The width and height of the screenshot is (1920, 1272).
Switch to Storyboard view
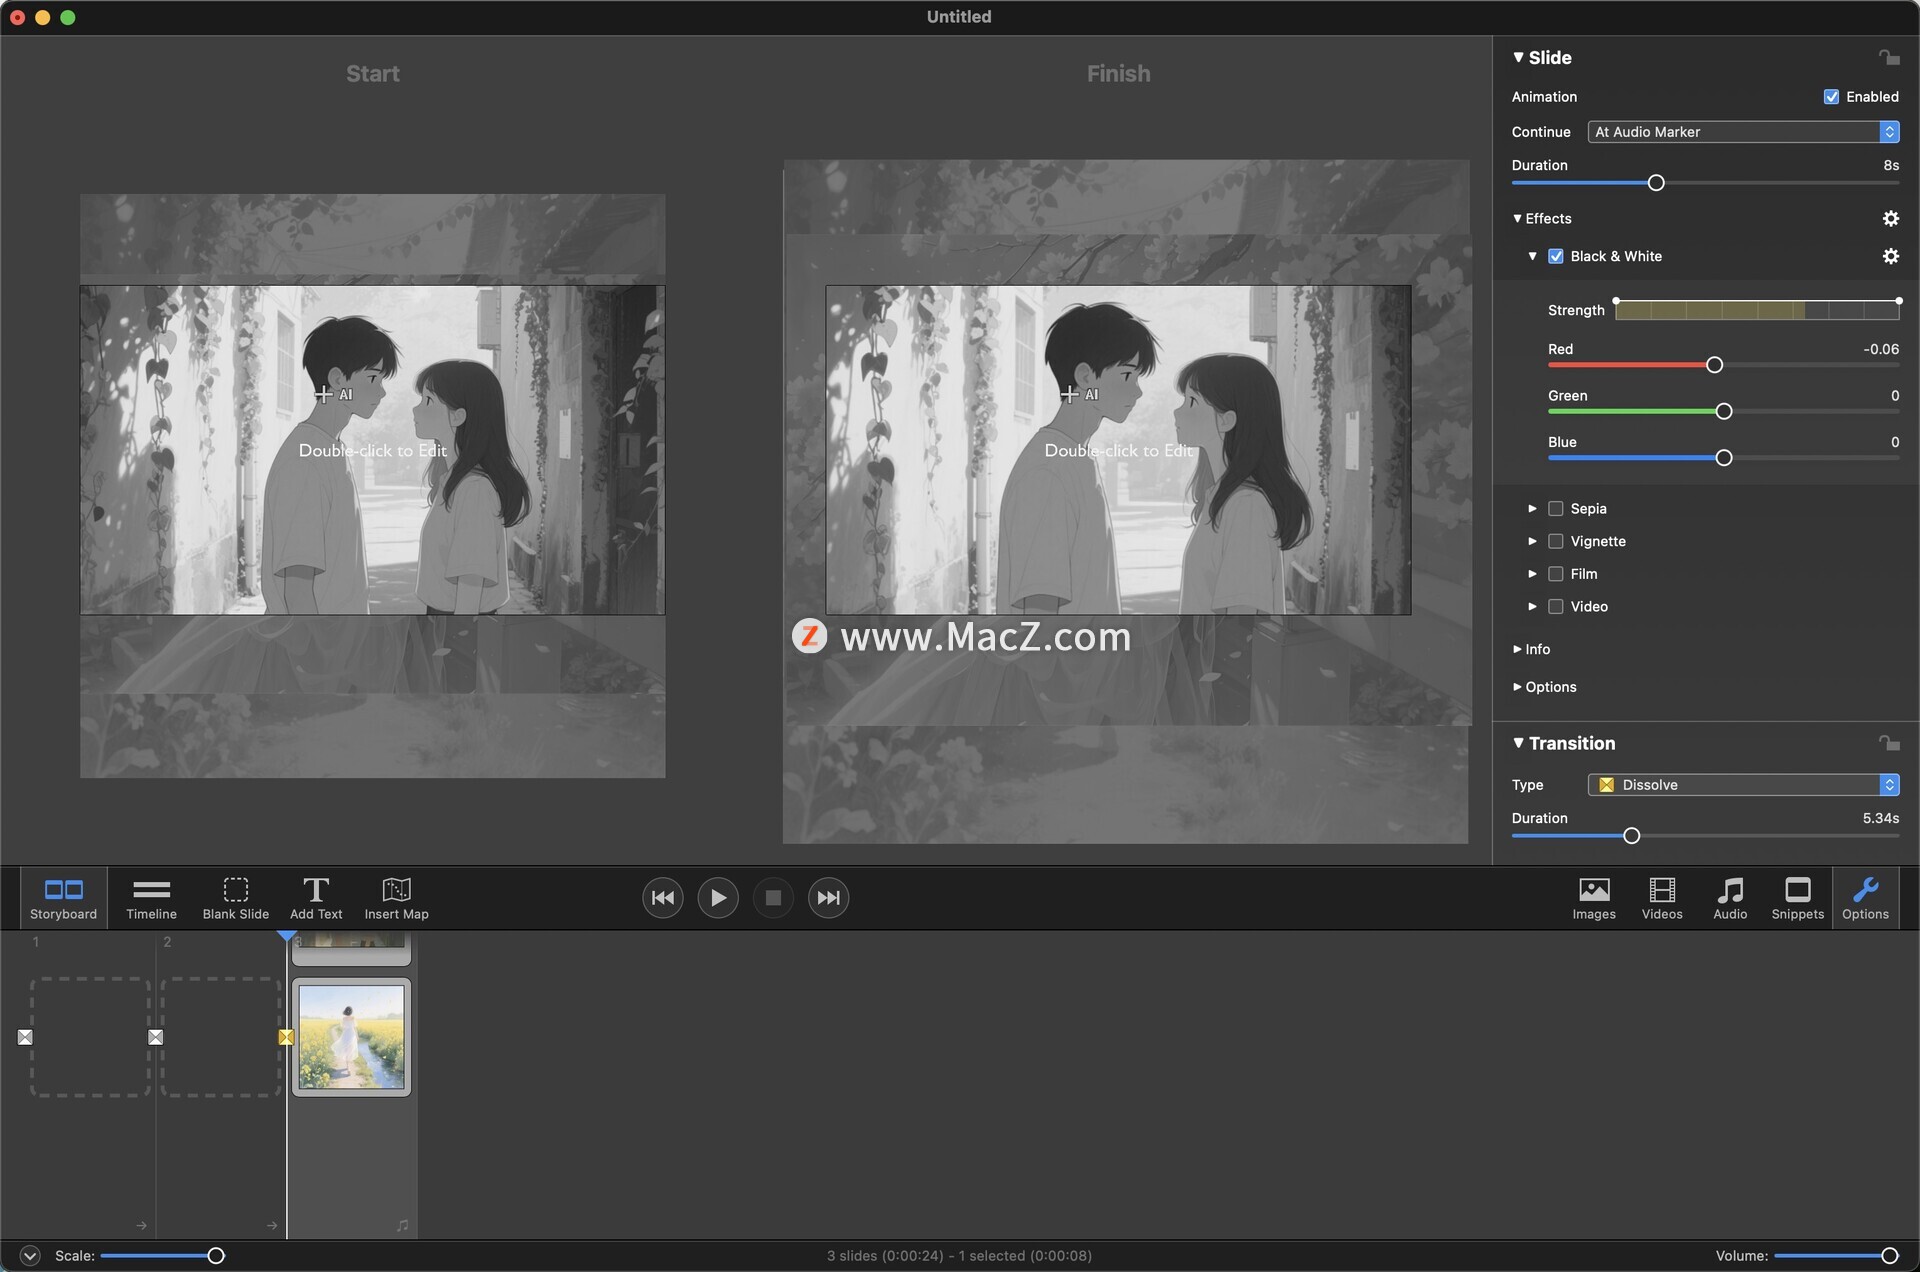point(63,898)
